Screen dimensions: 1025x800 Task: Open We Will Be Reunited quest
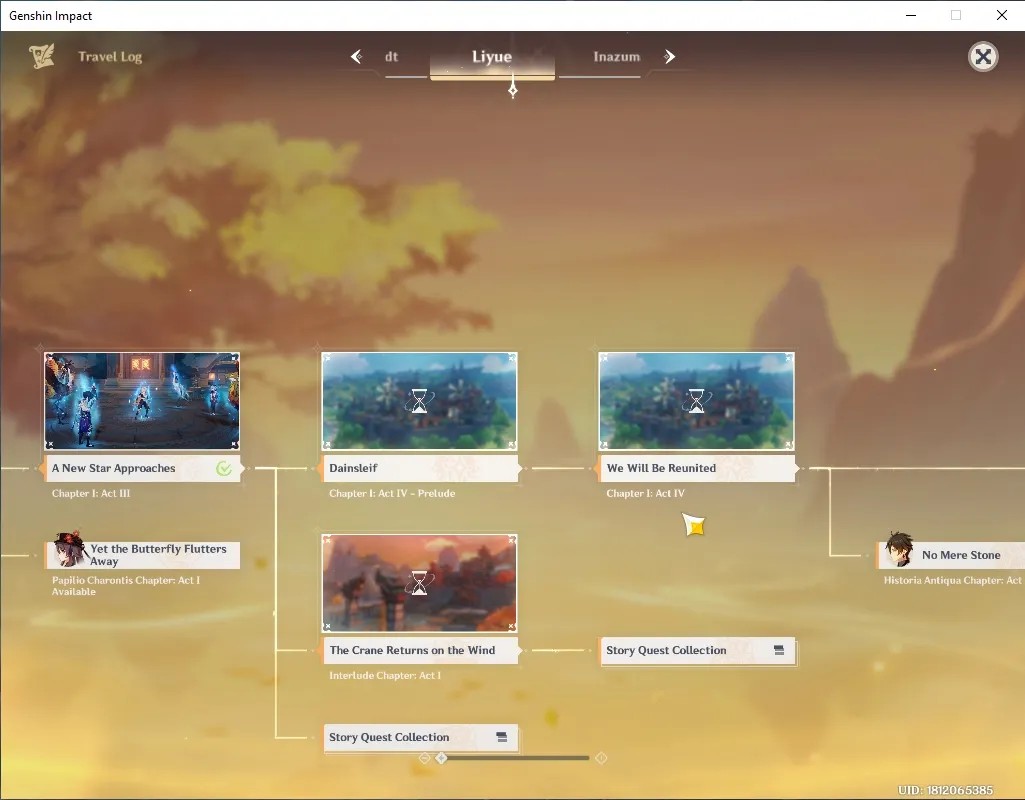pos(697,469)
